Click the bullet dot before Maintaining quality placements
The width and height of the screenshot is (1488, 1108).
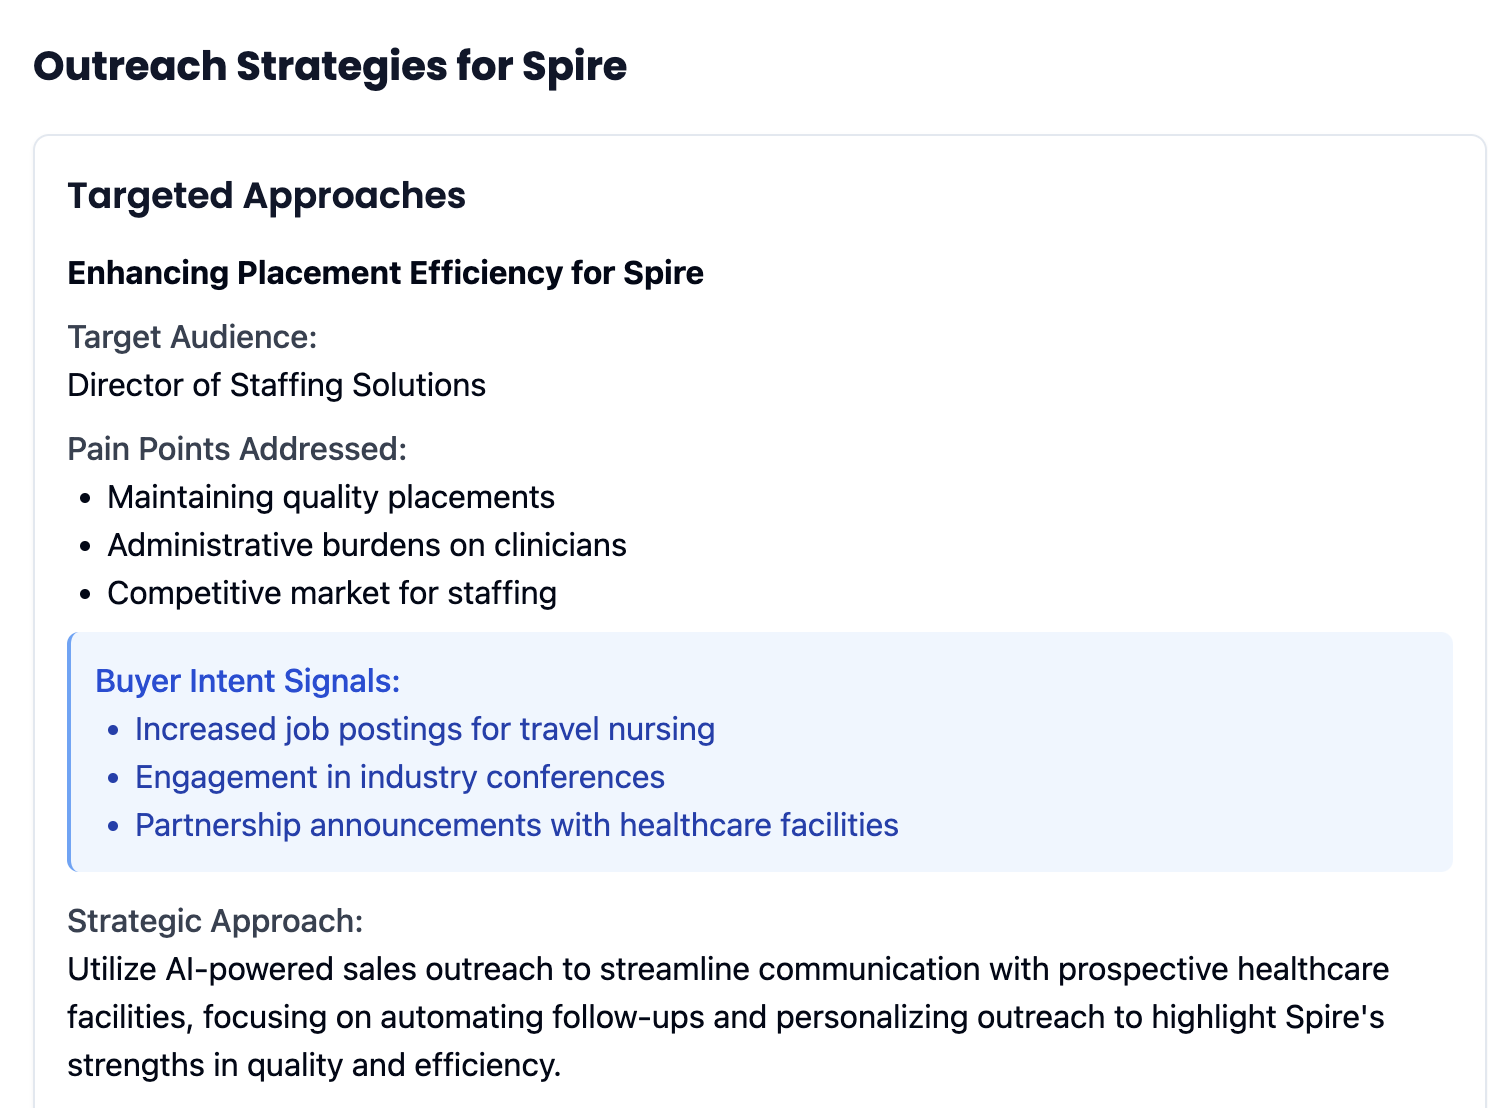pos(87,498)
